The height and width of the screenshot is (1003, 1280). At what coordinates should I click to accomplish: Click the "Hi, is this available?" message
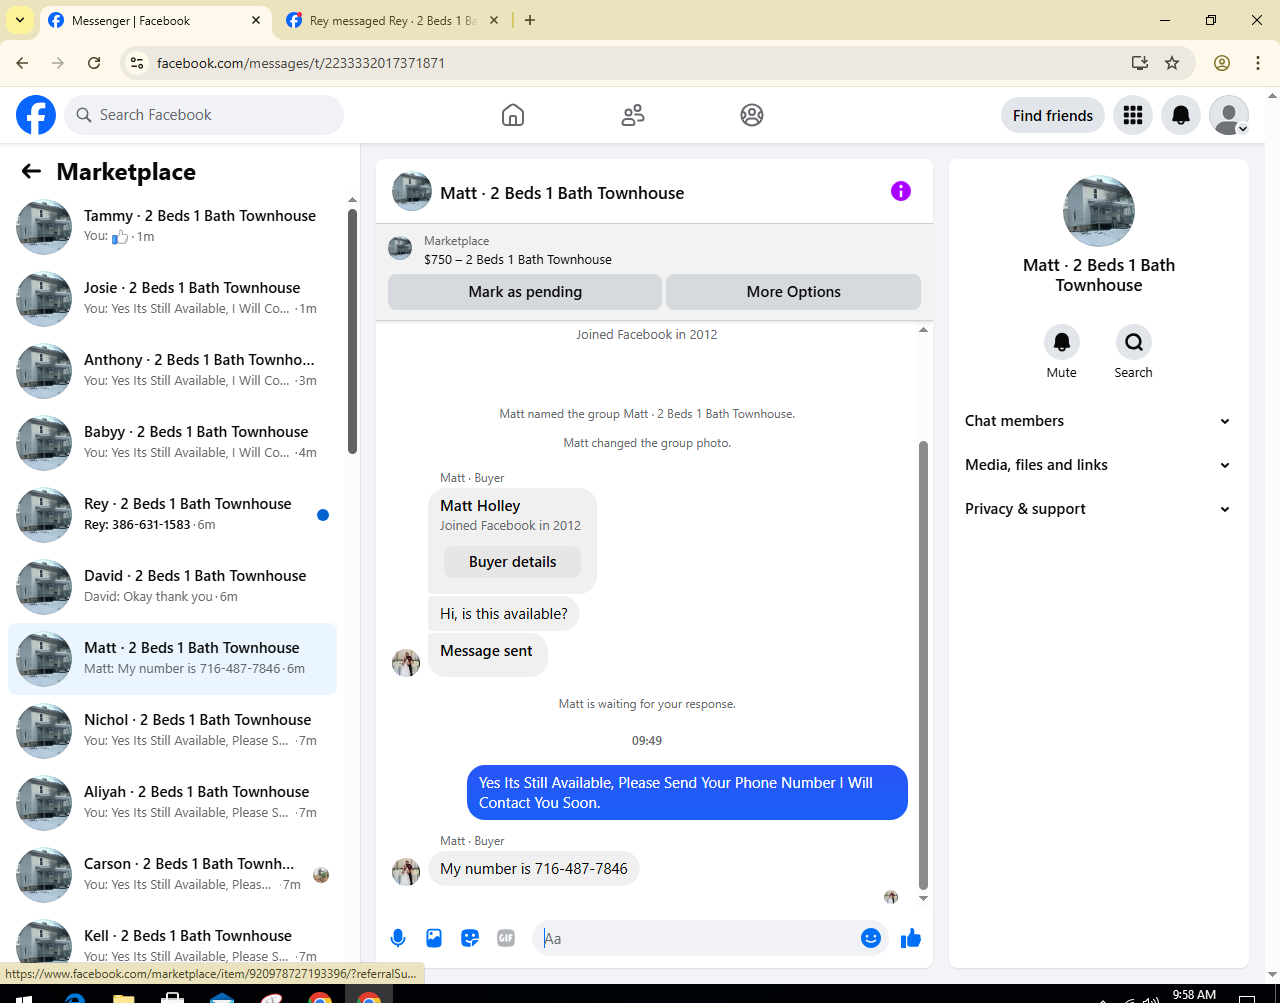click(504, 614)
